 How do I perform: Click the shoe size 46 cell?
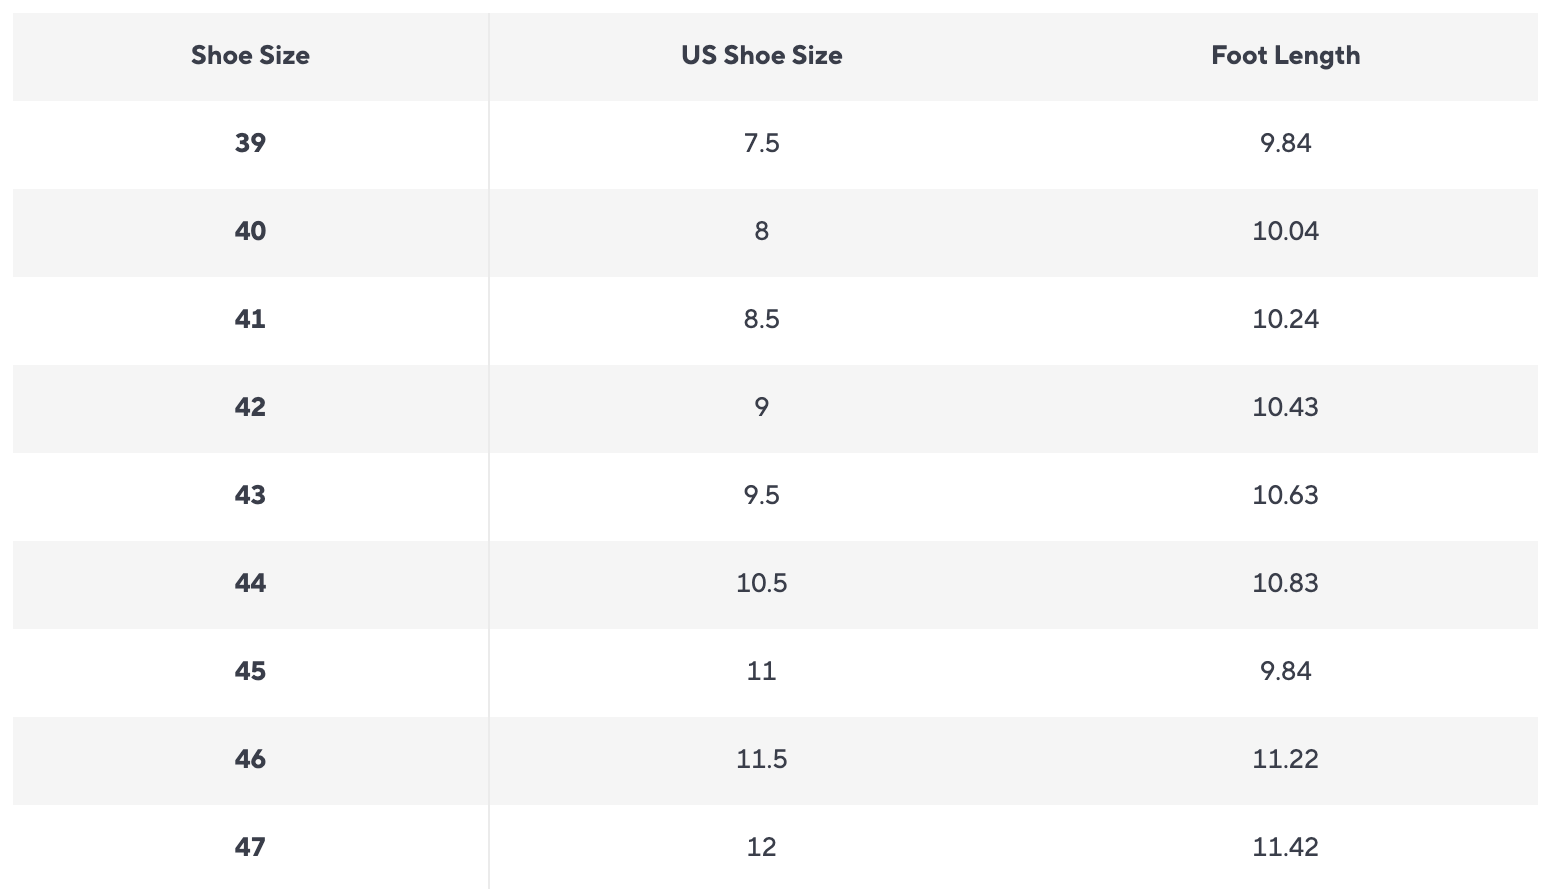tap(250, 759)
